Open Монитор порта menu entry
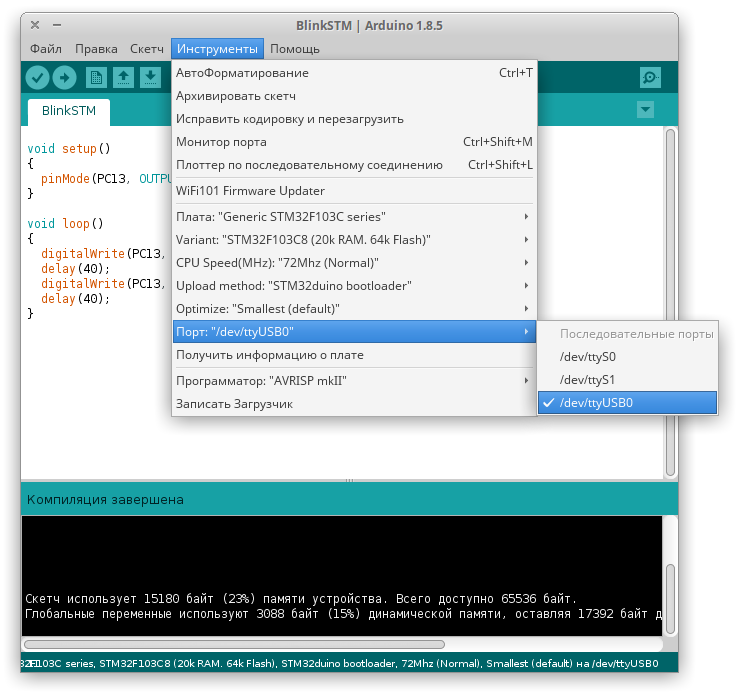Image resolution: width=740 pixels, height=695 pixels. tap(354, 142)
